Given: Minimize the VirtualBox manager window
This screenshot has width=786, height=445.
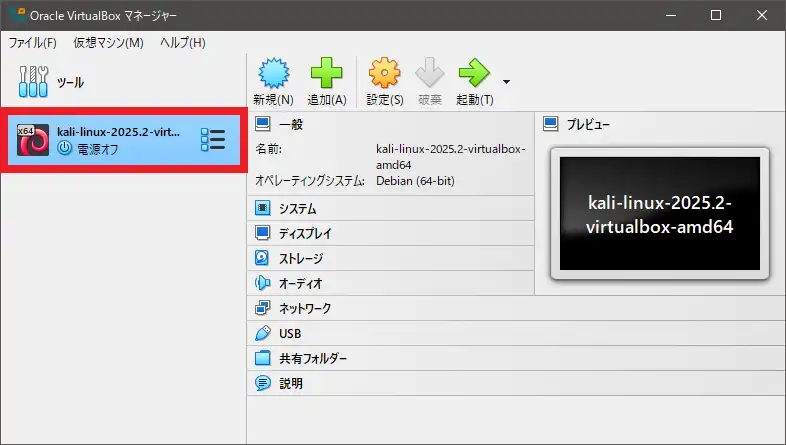Looking at the screenshot, I should pyautogui.click(x=671, y=15).
